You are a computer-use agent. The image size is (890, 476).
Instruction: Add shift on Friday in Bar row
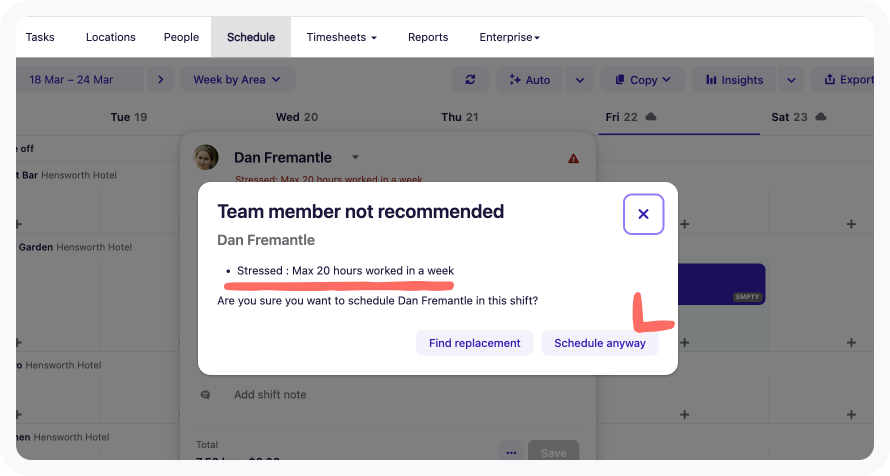[685, 224]
